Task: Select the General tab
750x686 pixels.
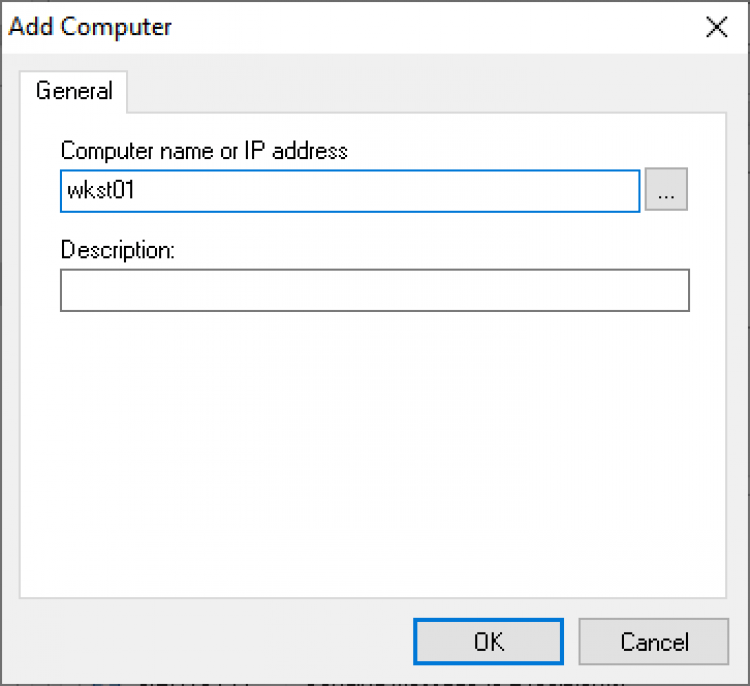Action: (74, 91)
